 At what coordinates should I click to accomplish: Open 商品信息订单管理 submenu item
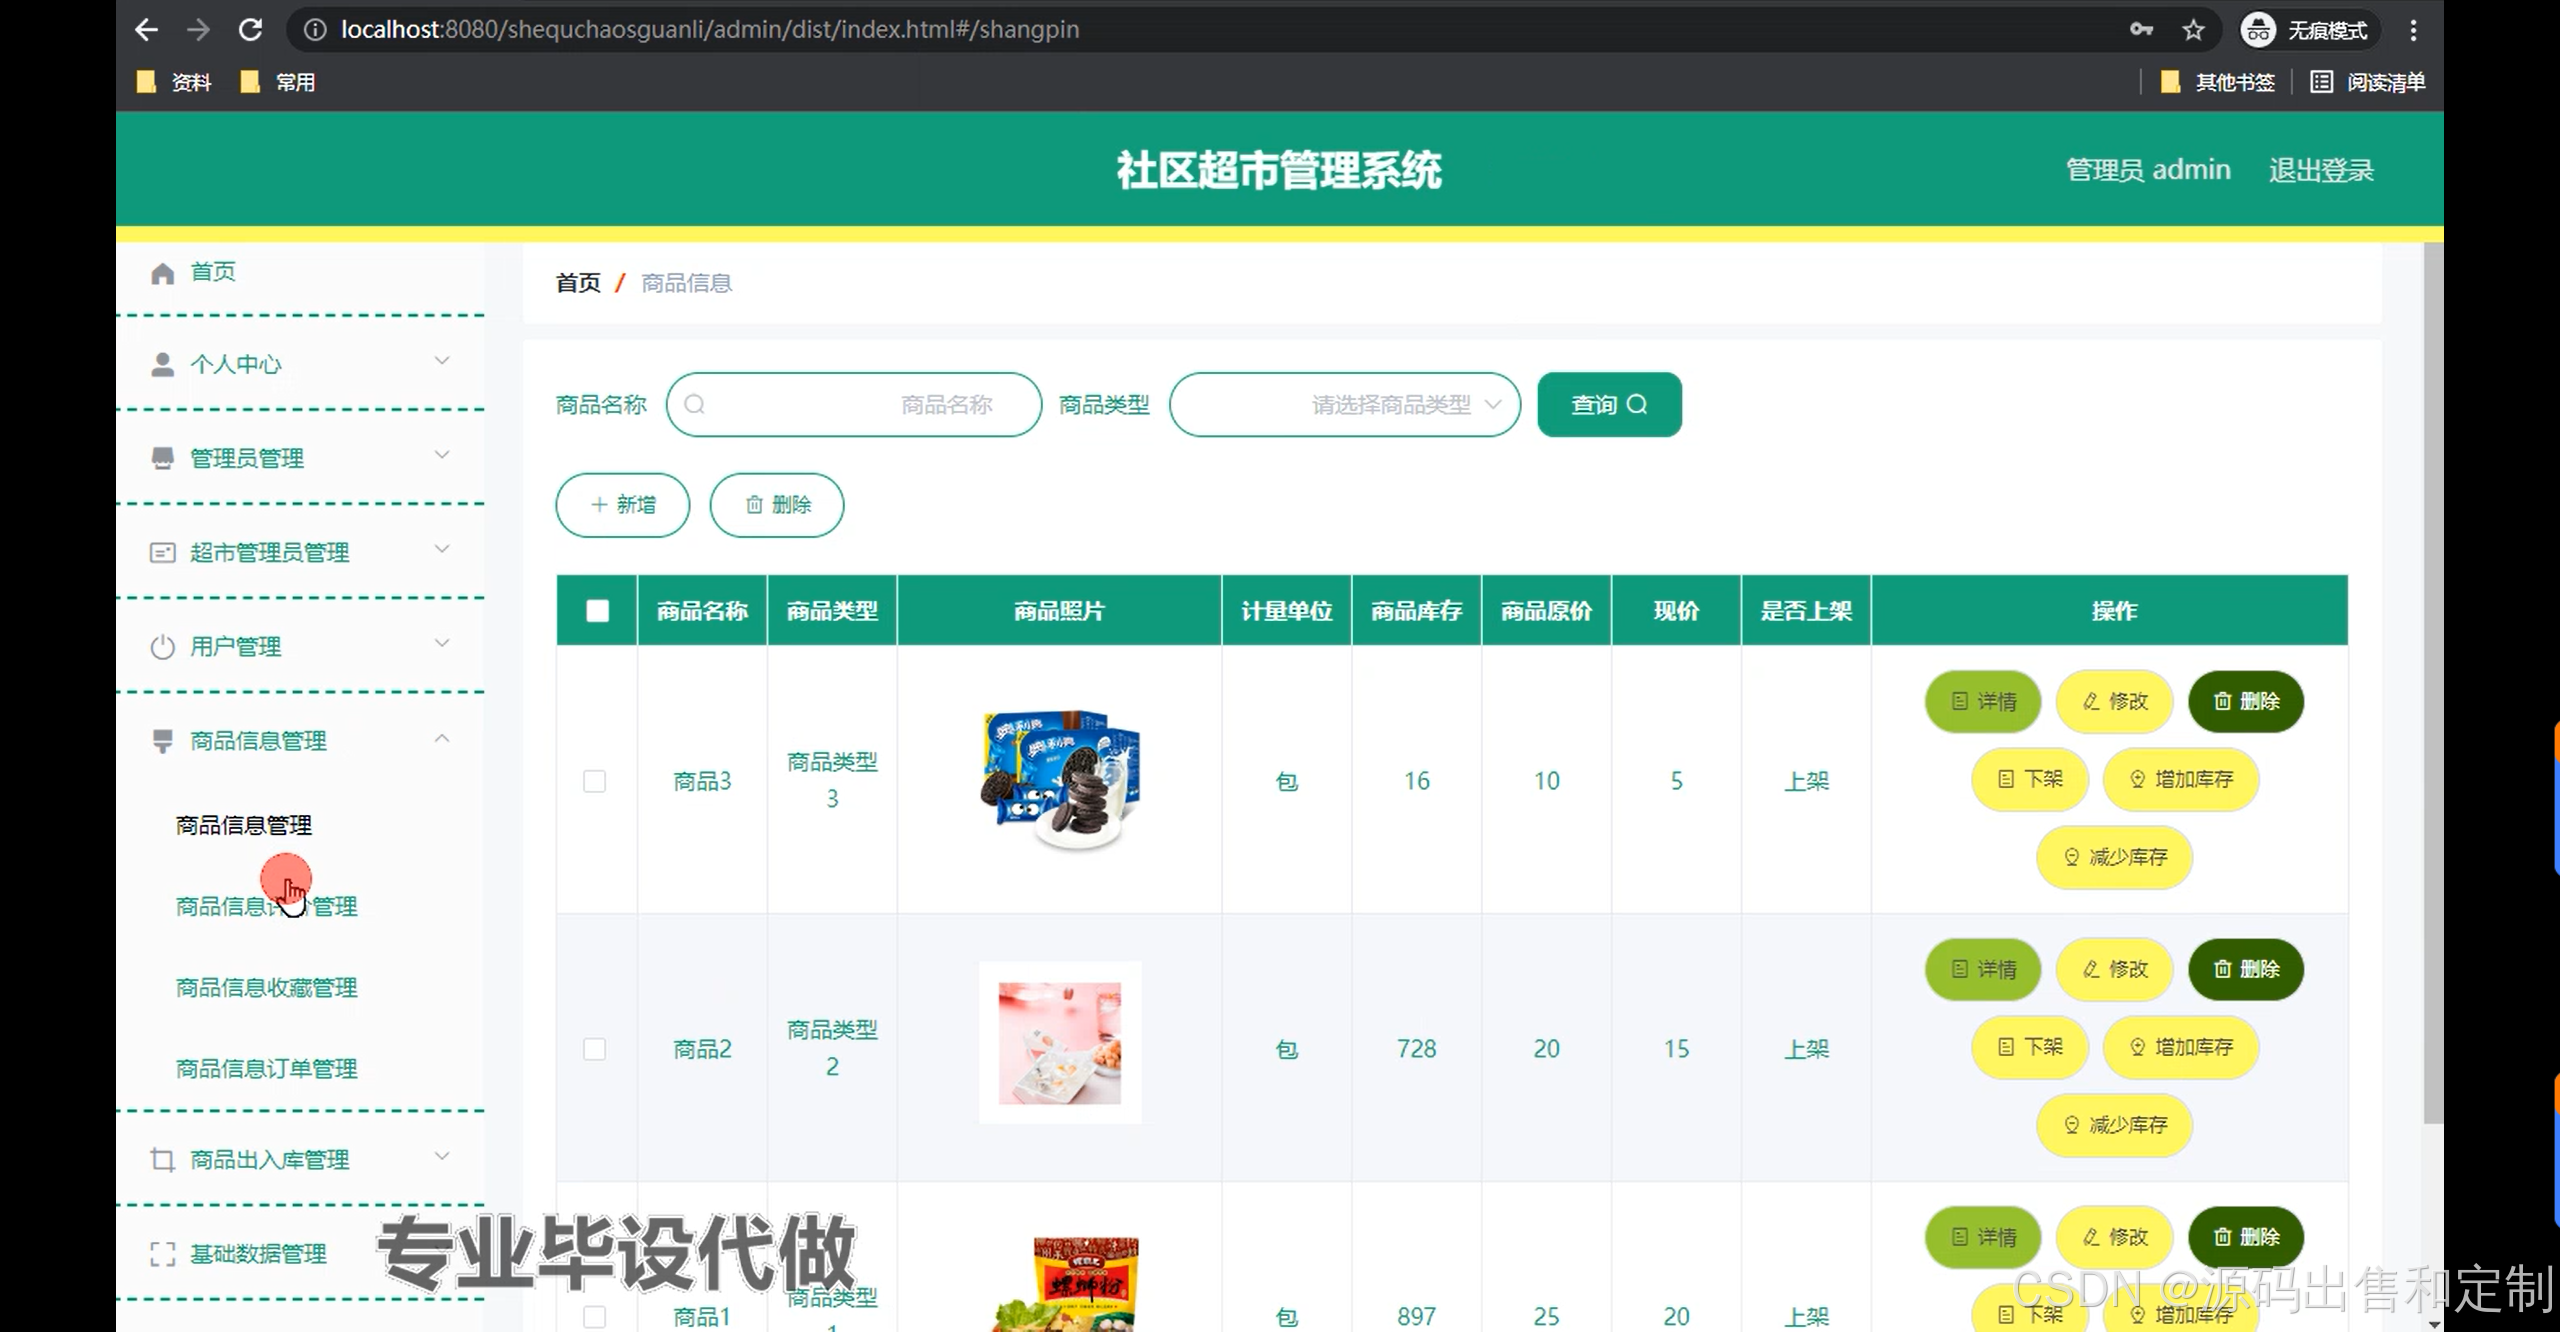coord(266,1069)
